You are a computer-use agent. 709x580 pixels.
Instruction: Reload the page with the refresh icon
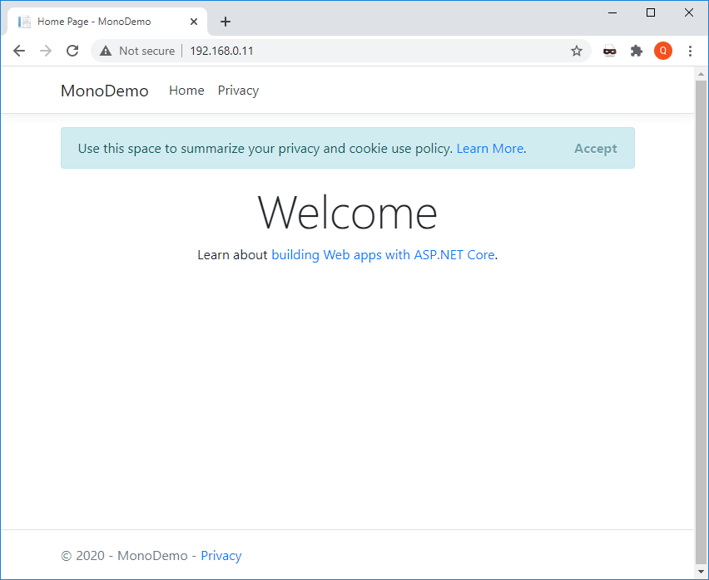coord(72,51)
